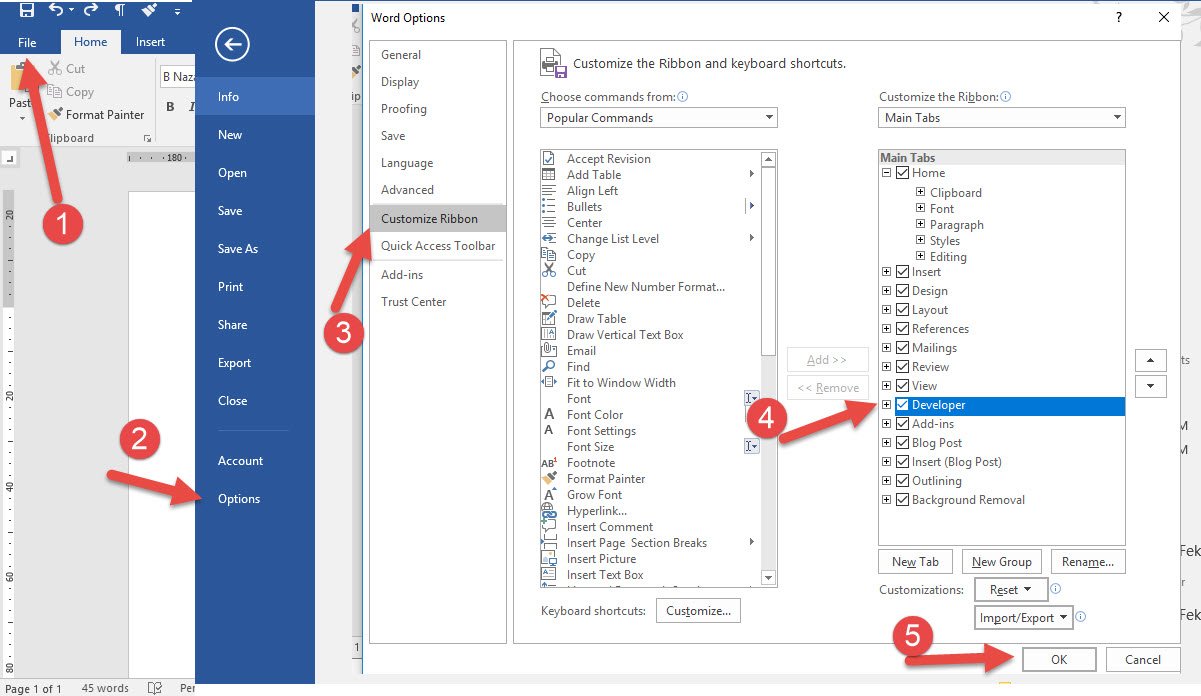Open the Customize the Ribbon dropdown
This screenshot has width=1201, height=696.
[x=1001, y=118]
